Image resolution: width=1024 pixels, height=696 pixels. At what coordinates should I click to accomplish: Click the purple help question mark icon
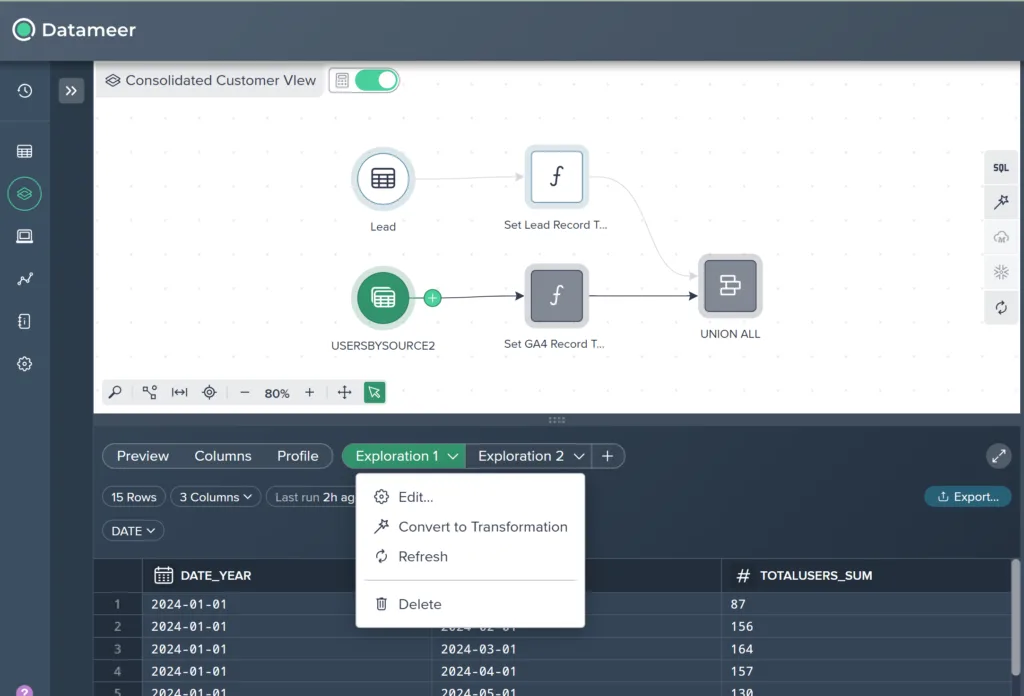point(25,691)
